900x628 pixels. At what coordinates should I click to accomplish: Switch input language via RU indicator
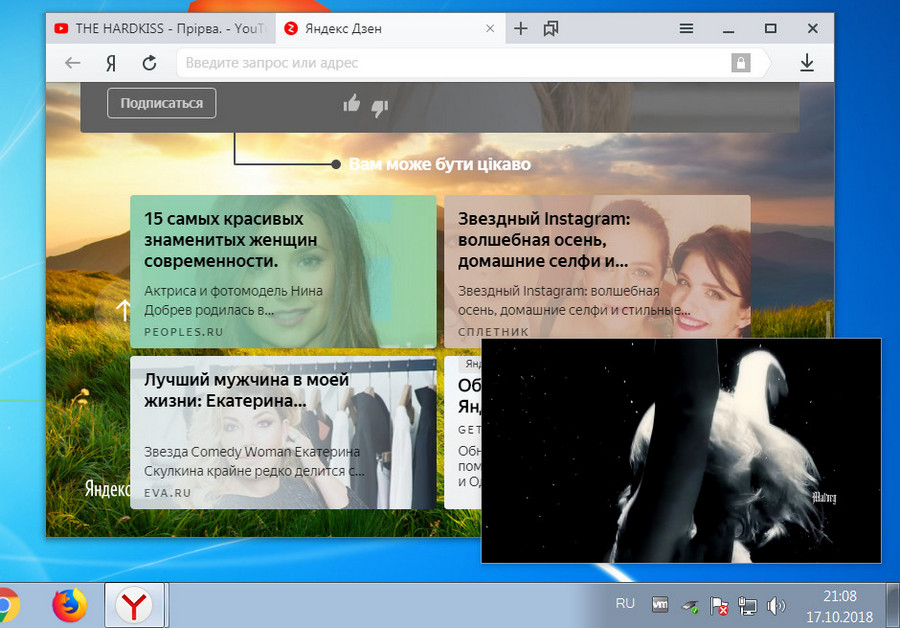(625, 604)
